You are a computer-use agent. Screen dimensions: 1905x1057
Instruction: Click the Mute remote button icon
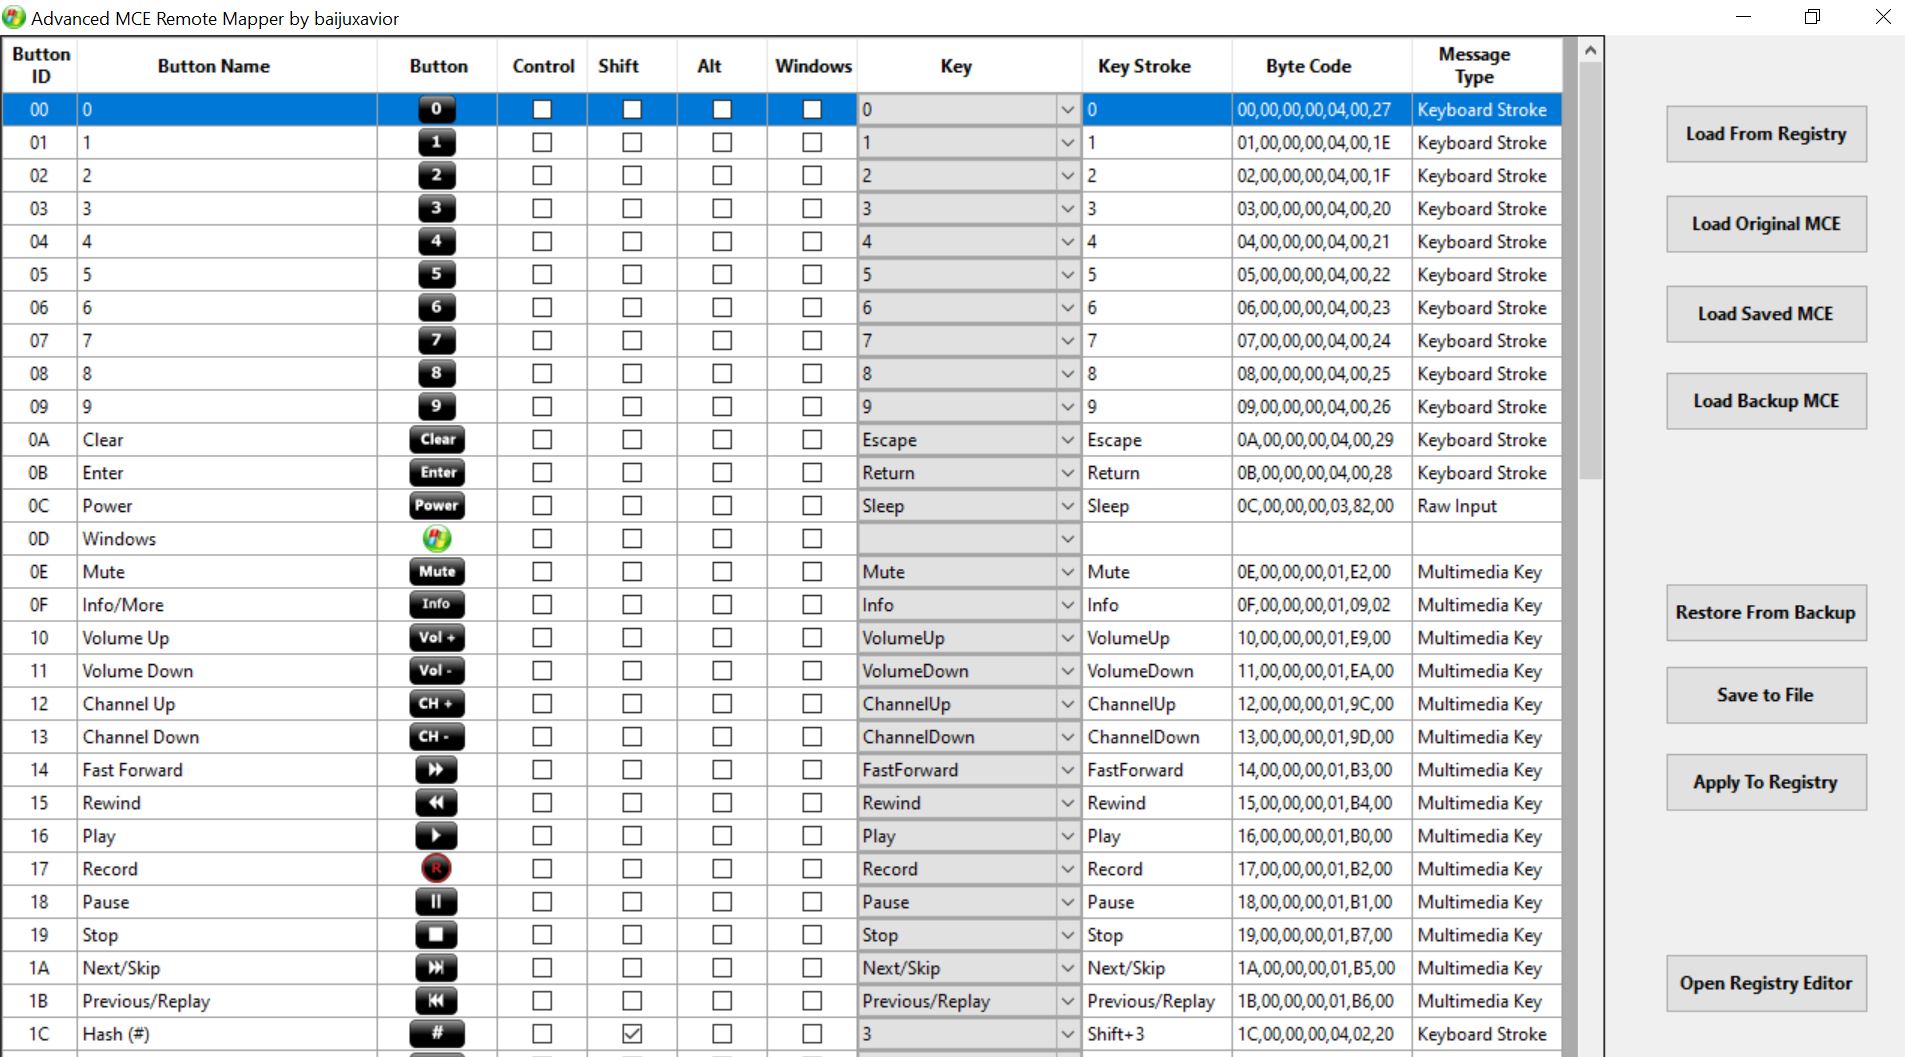437,572
